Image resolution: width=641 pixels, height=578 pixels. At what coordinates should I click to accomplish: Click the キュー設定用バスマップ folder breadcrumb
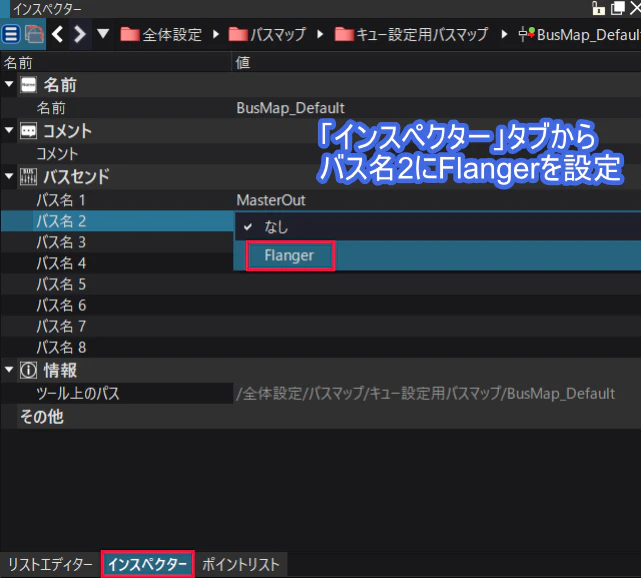411,34
